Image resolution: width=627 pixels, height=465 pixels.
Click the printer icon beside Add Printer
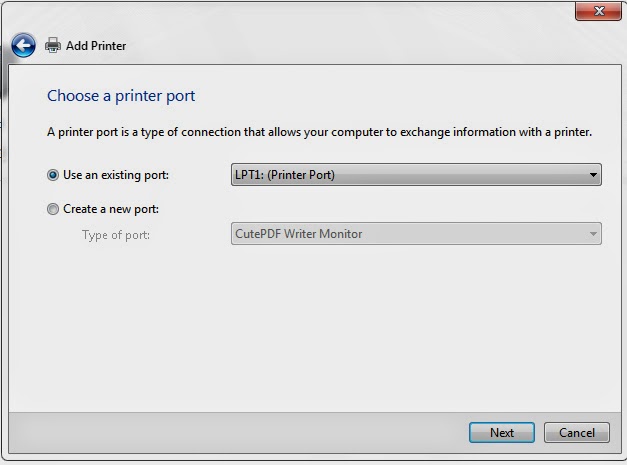point(53,45)
